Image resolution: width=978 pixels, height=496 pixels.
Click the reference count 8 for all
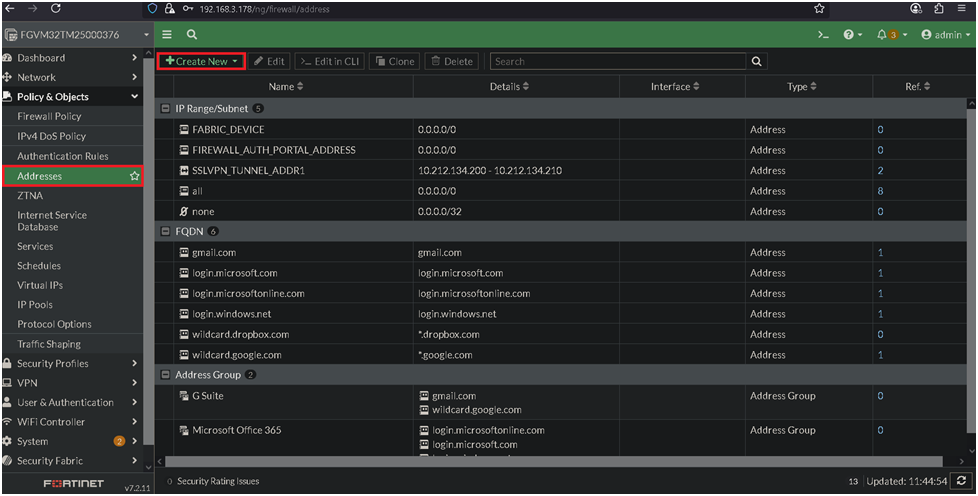click(880, 191)
